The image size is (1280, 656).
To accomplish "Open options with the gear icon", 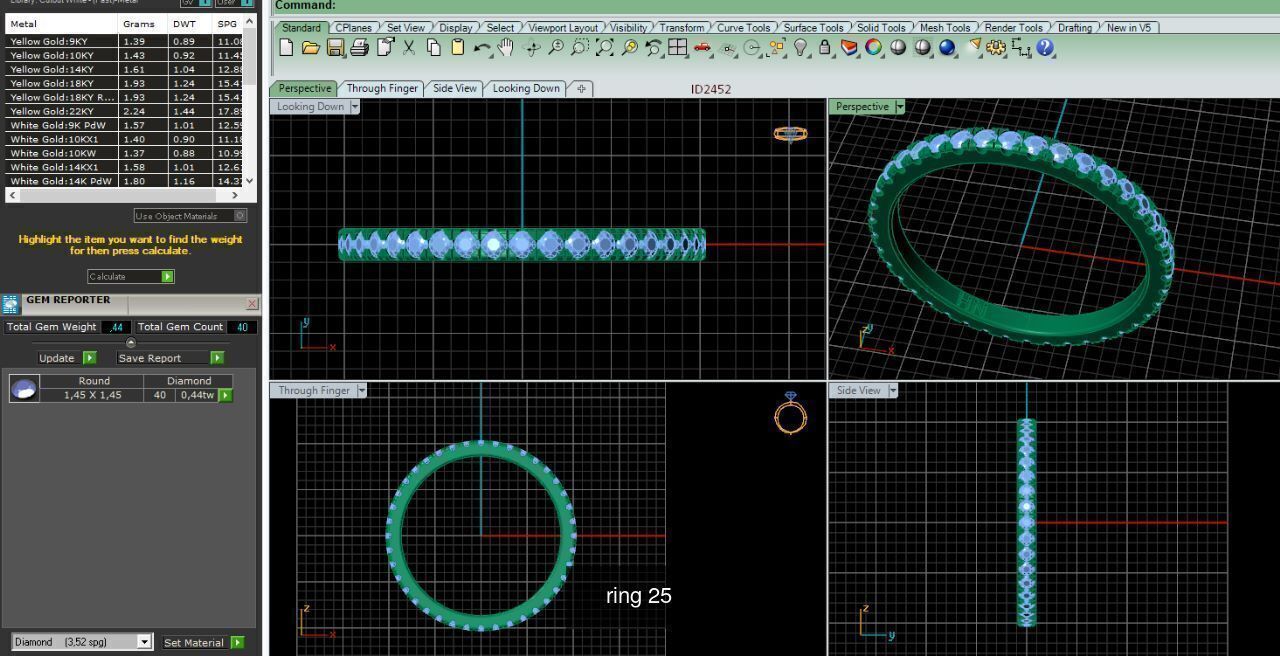I will coord(996,47).
